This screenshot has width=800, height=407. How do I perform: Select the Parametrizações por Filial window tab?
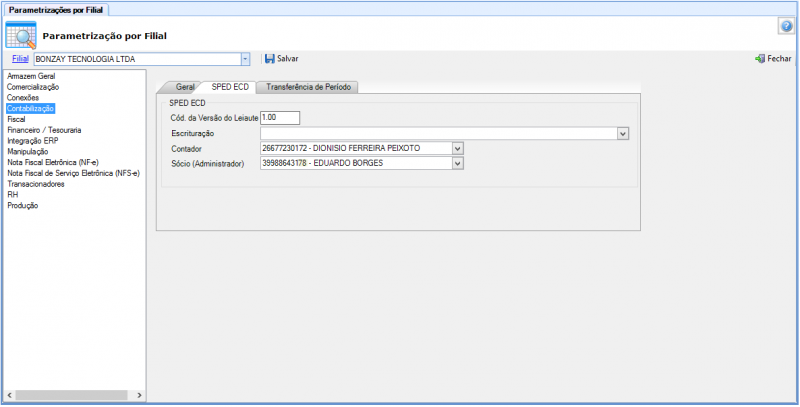[55, 9]
